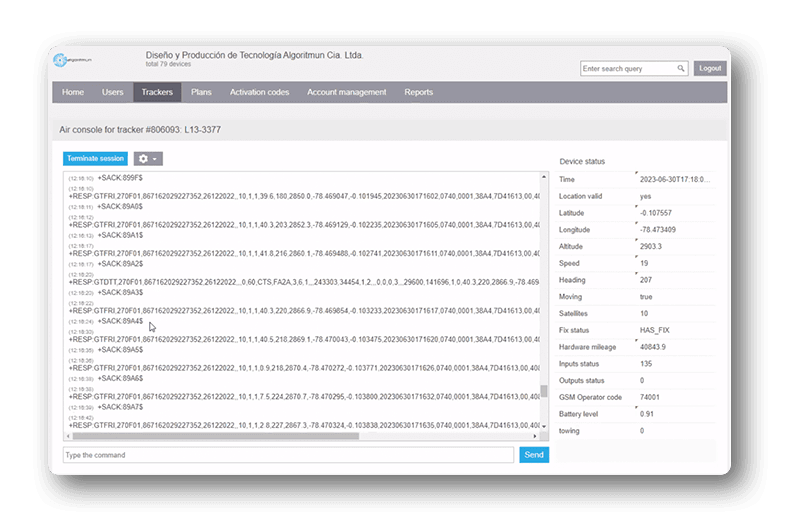Click Battery level value 0.91
This screenshot has width=796, height=520.
pos(647,414)
